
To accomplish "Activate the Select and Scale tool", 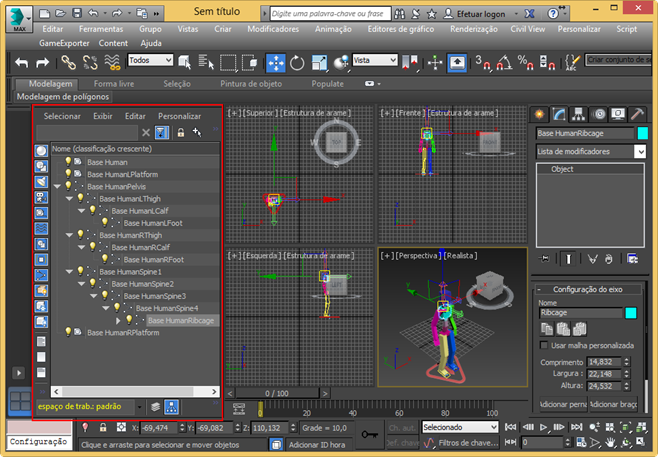I will [x=319, y=63].
